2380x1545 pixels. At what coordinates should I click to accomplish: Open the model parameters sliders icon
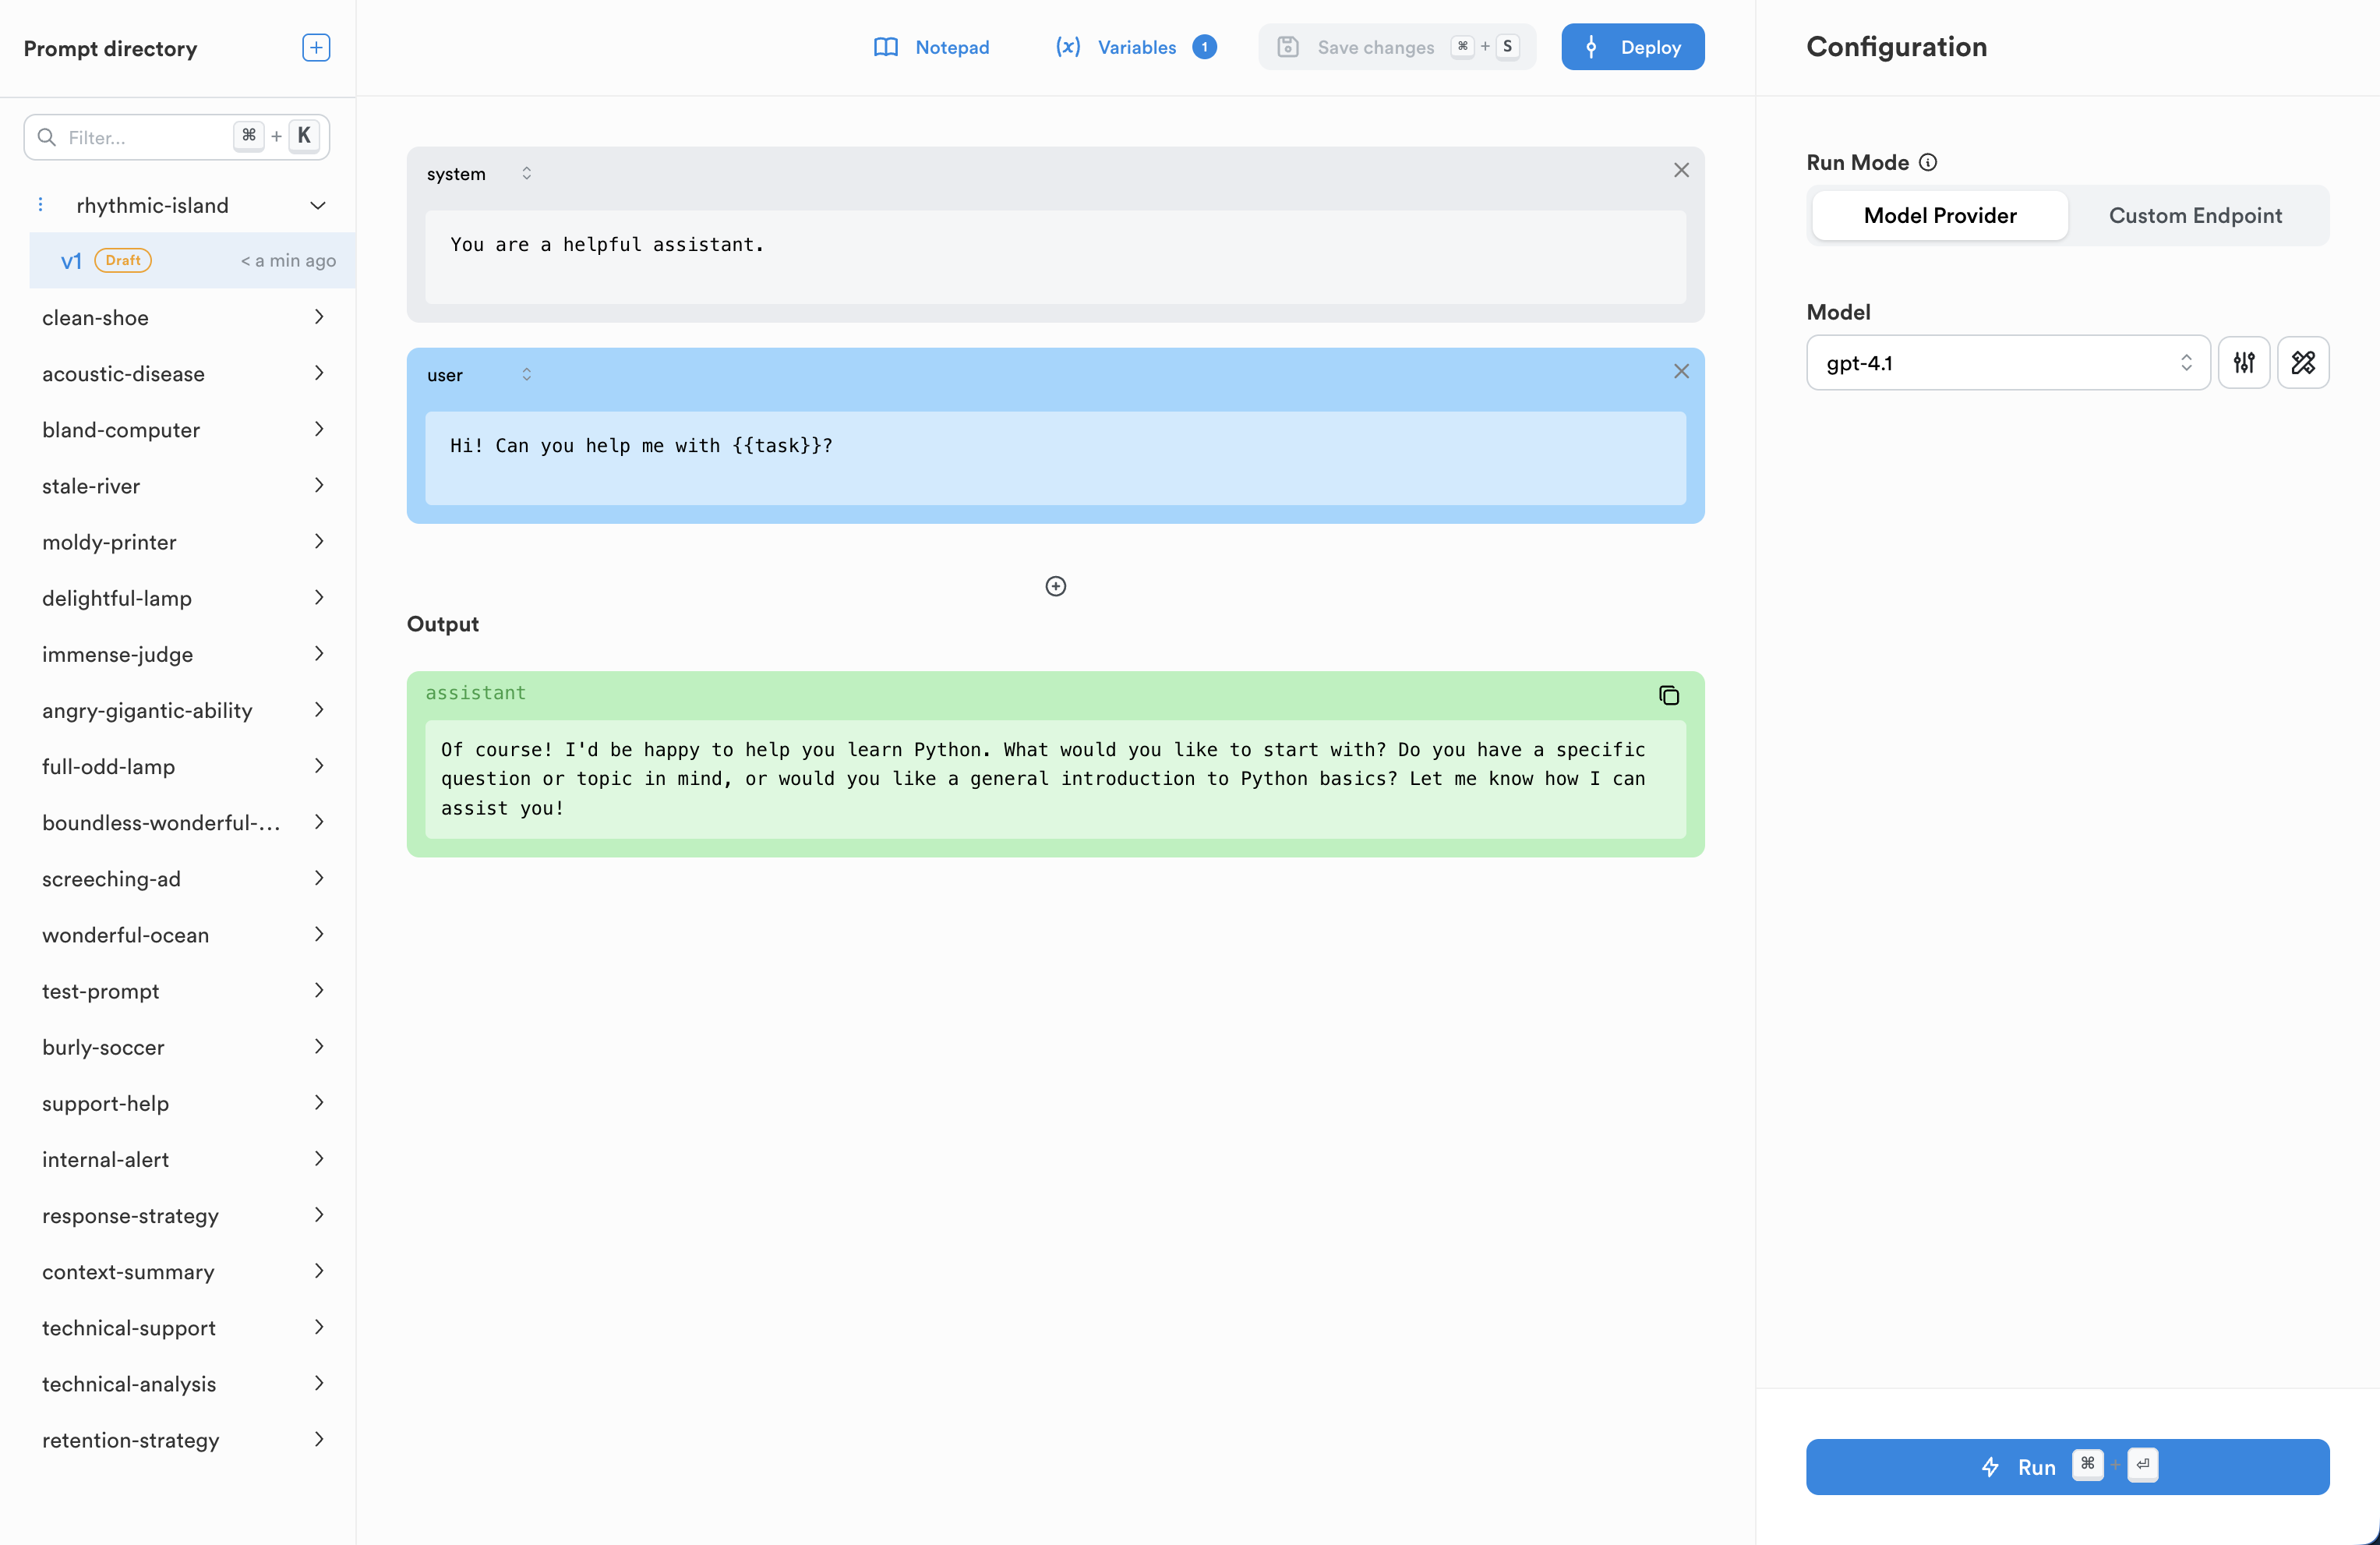2243,362
